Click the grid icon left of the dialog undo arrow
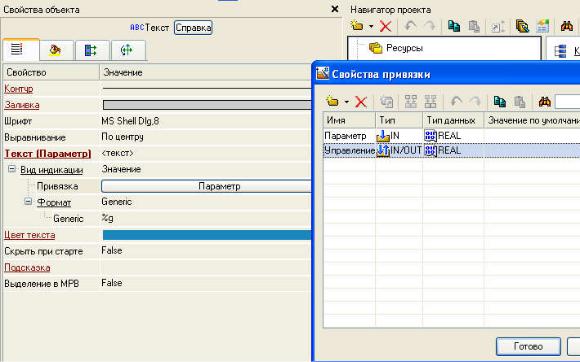The height and width of the screenshot is (362, 580). click(x=431, y=102)
